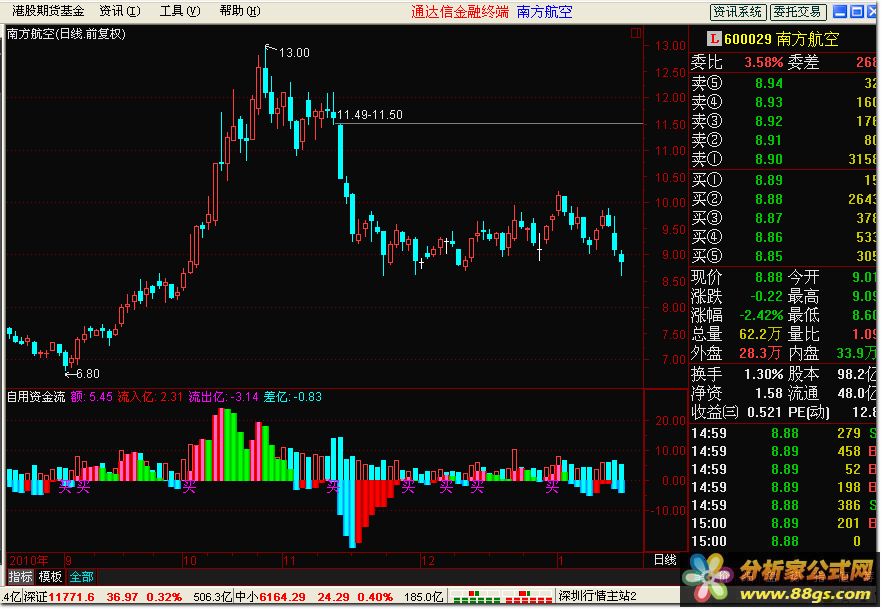The image size is (882, 609).
Task: Click 深圳行情主站2 server status
Action: pyautogui.click(x=597, y=596)
